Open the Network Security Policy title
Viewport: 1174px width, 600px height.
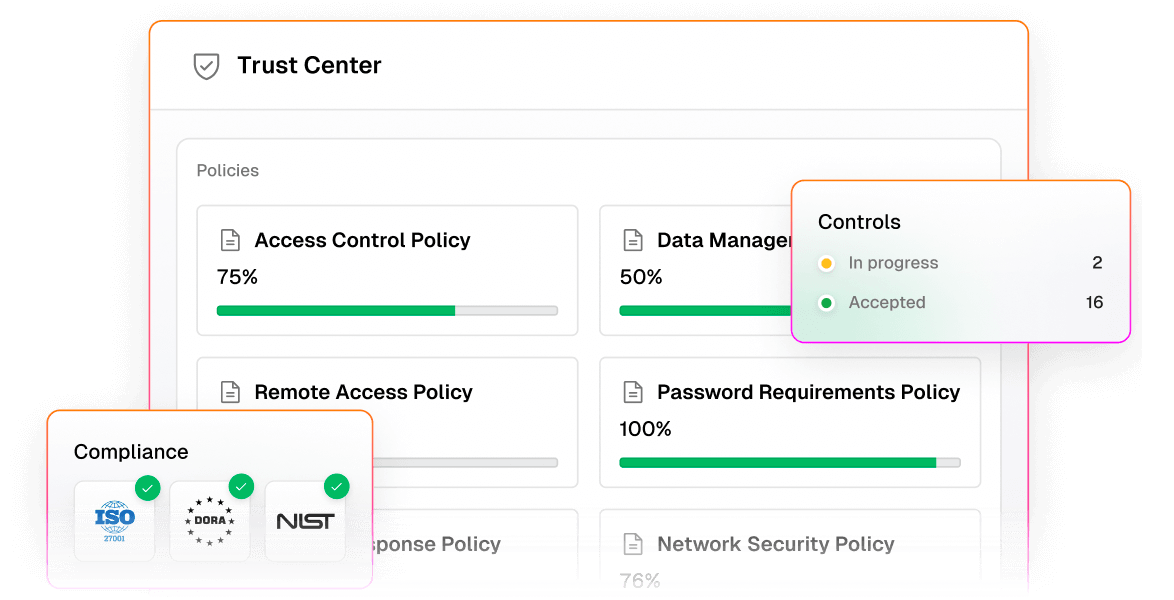click(776, 544)
